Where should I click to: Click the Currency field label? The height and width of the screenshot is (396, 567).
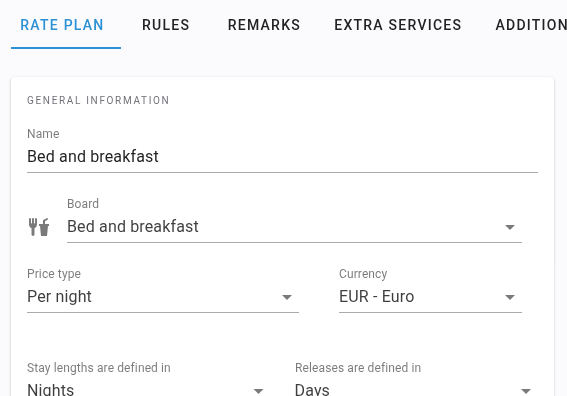(x=363, y=274)
